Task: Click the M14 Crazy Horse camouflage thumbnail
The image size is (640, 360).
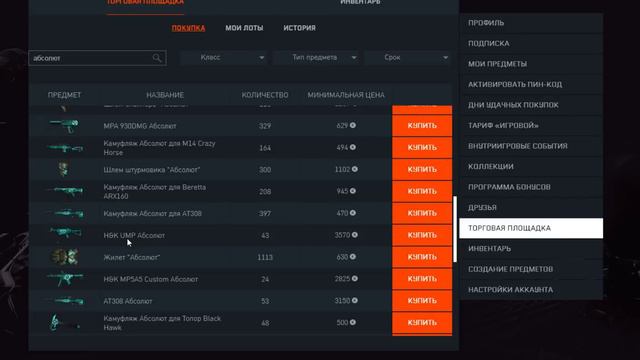Action: coord(64,148)
